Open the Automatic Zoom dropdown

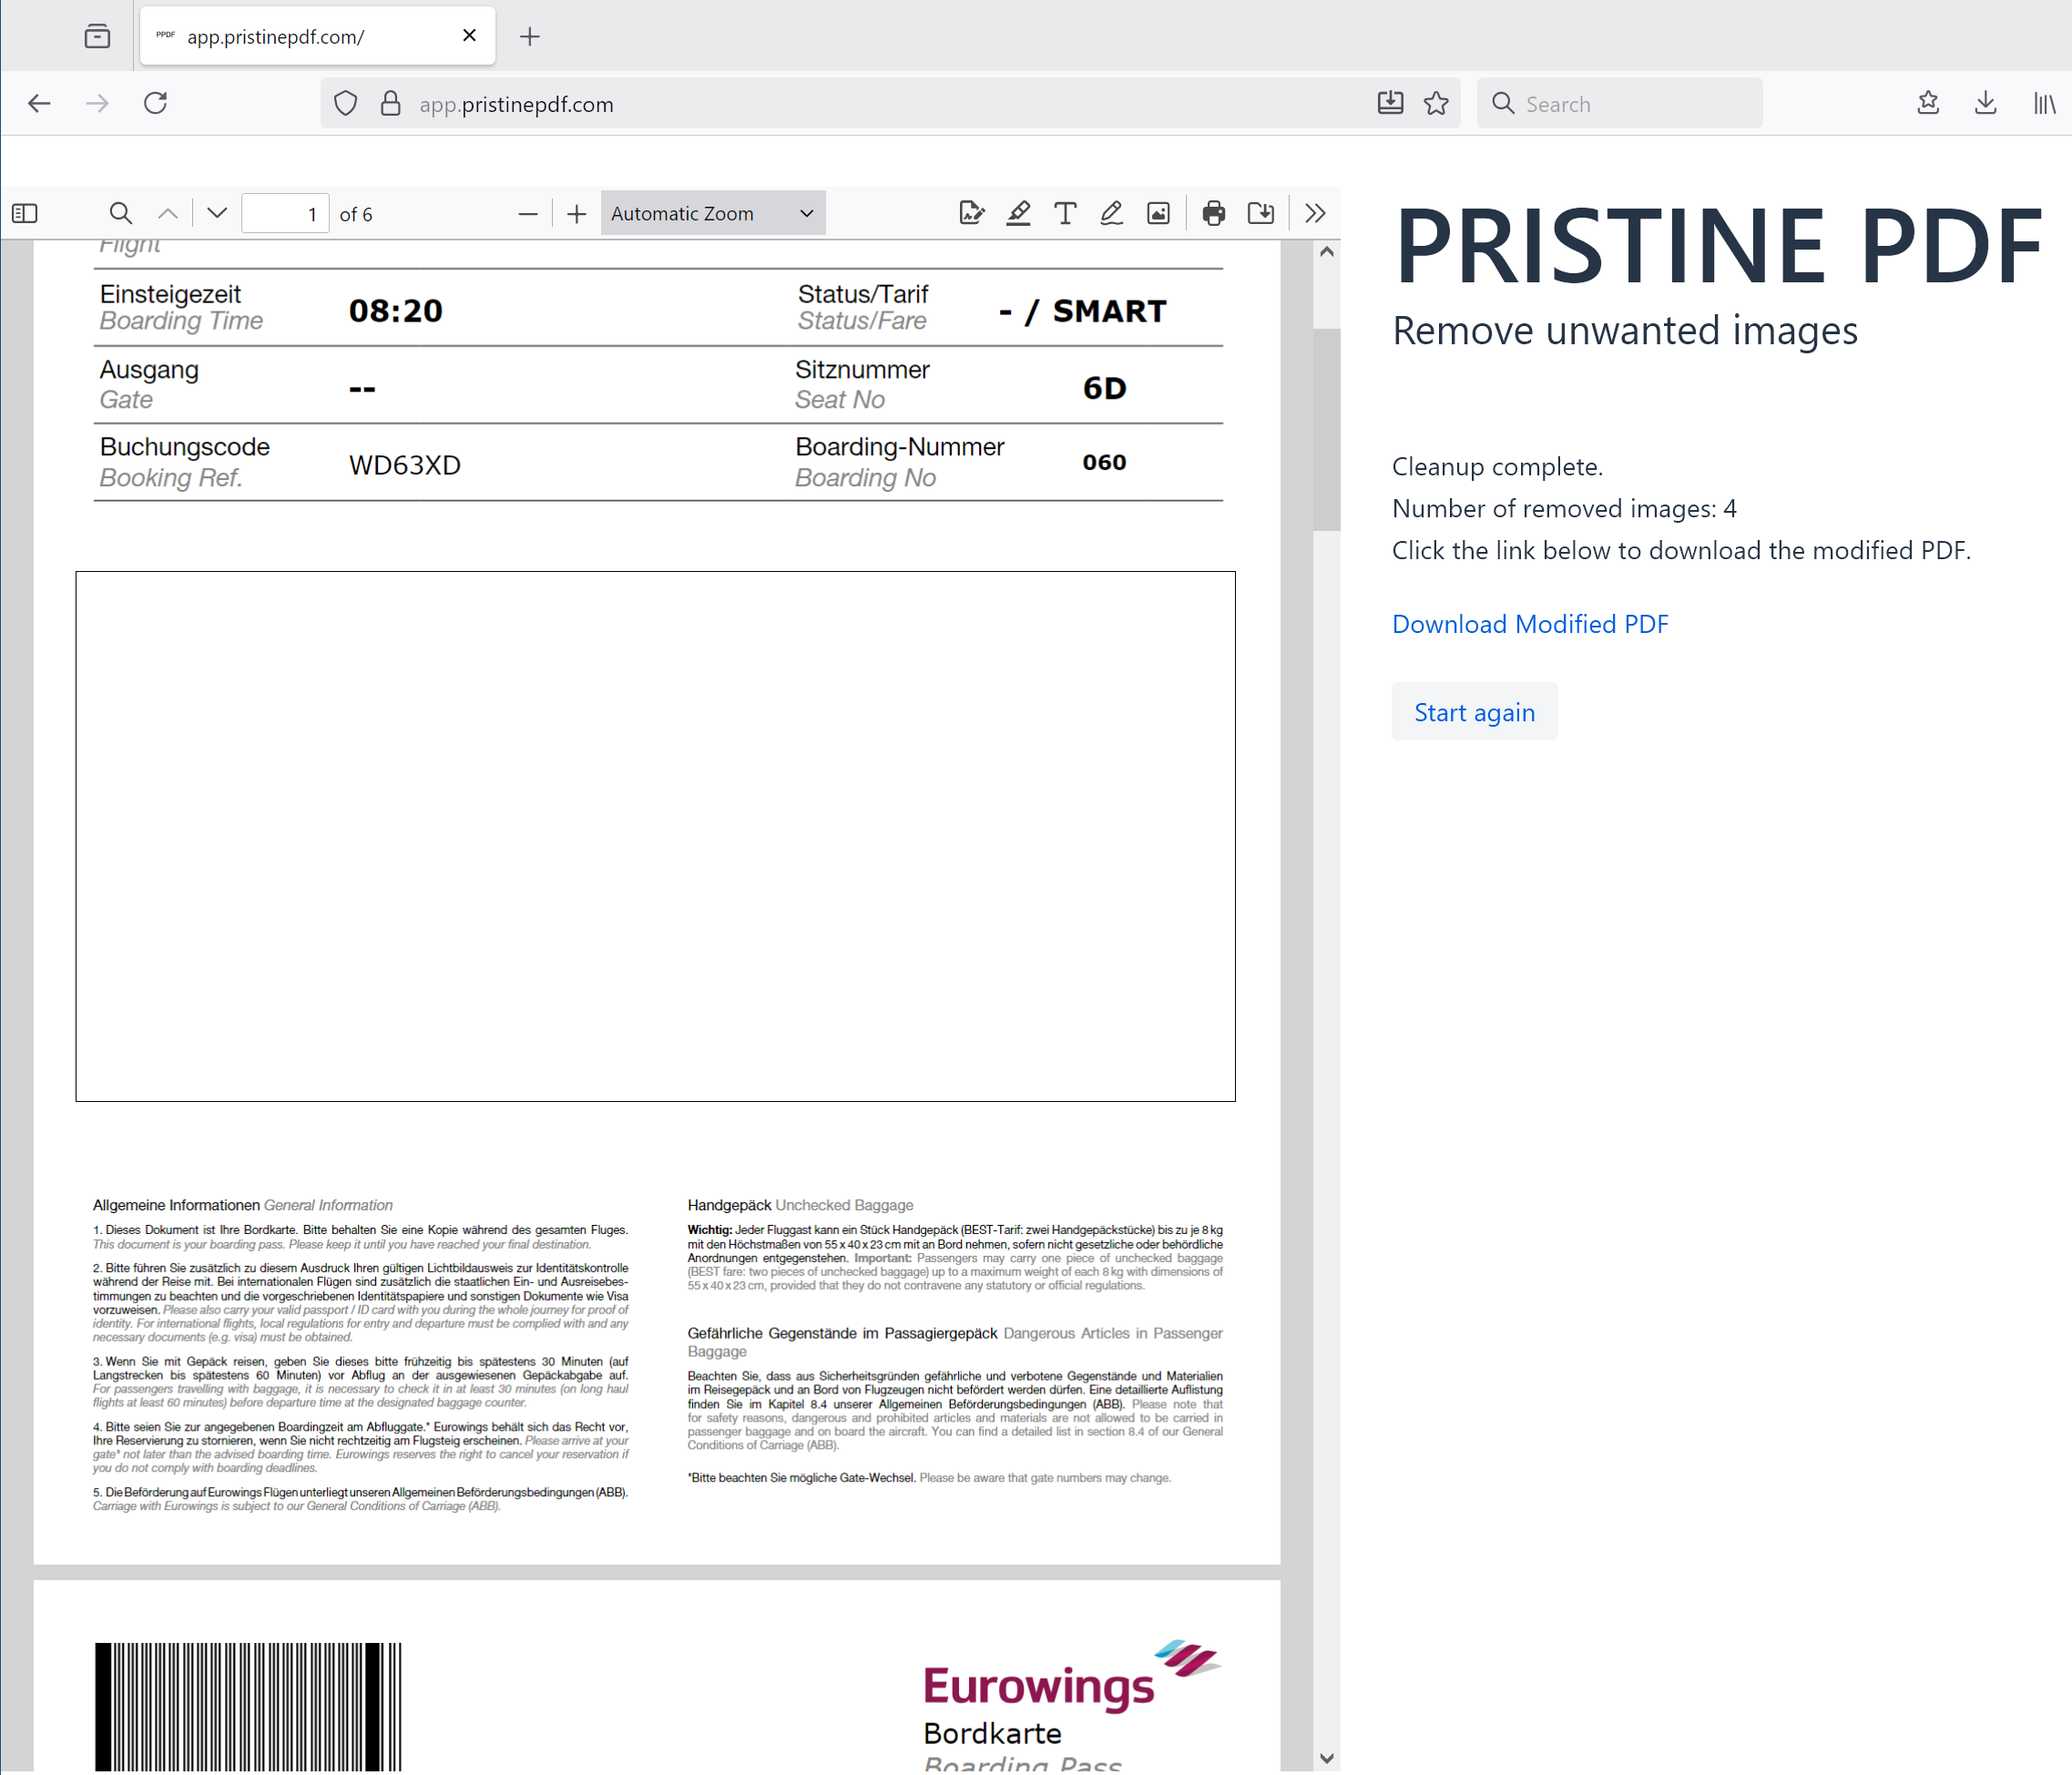(x=712, y=213)
